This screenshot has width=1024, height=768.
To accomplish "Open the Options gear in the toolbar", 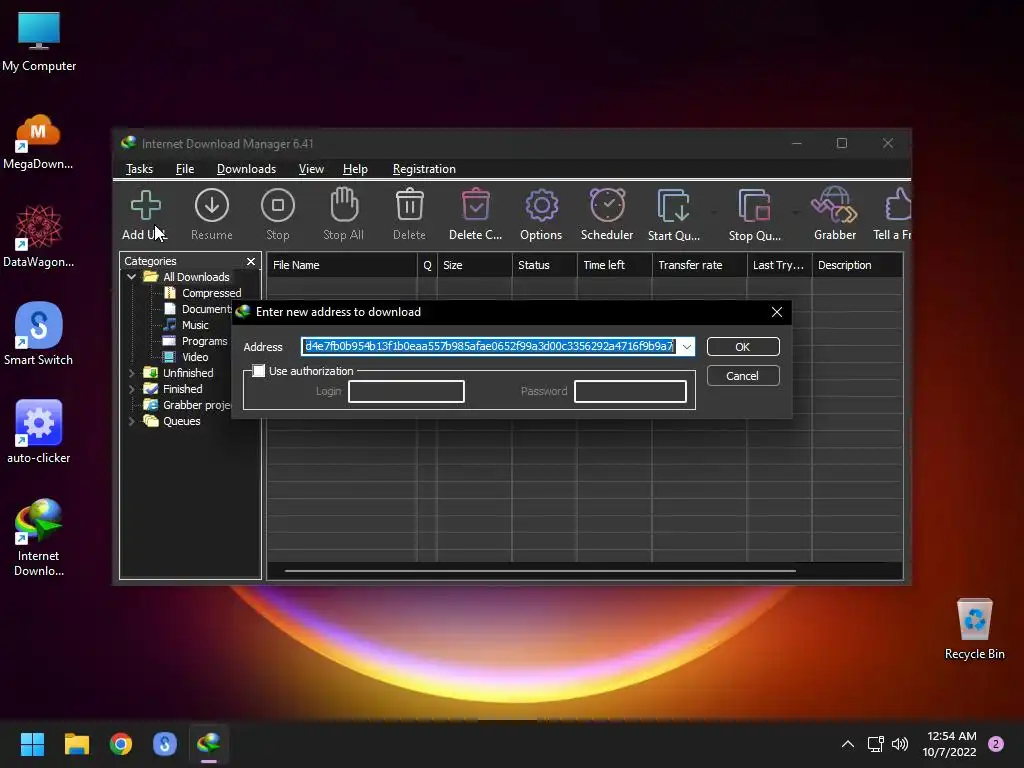I will point(541,206).
